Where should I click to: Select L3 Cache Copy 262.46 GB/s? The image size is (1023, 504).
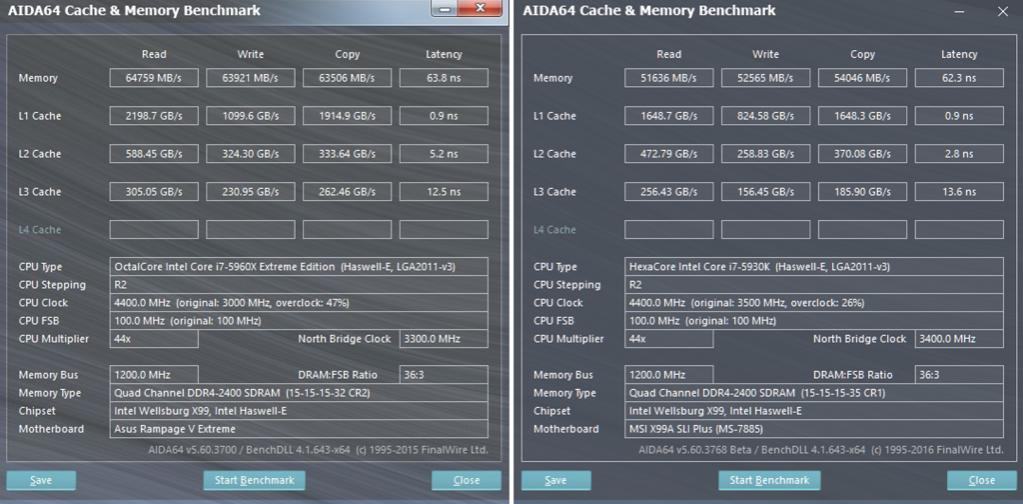pos(347,192)
